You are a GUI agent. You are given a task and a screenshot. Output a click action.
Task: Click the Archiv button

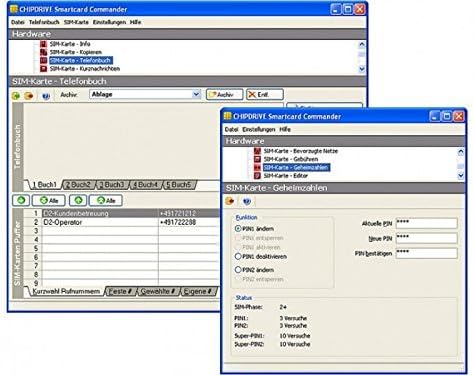pyautogui.click(x=224, y=95)
